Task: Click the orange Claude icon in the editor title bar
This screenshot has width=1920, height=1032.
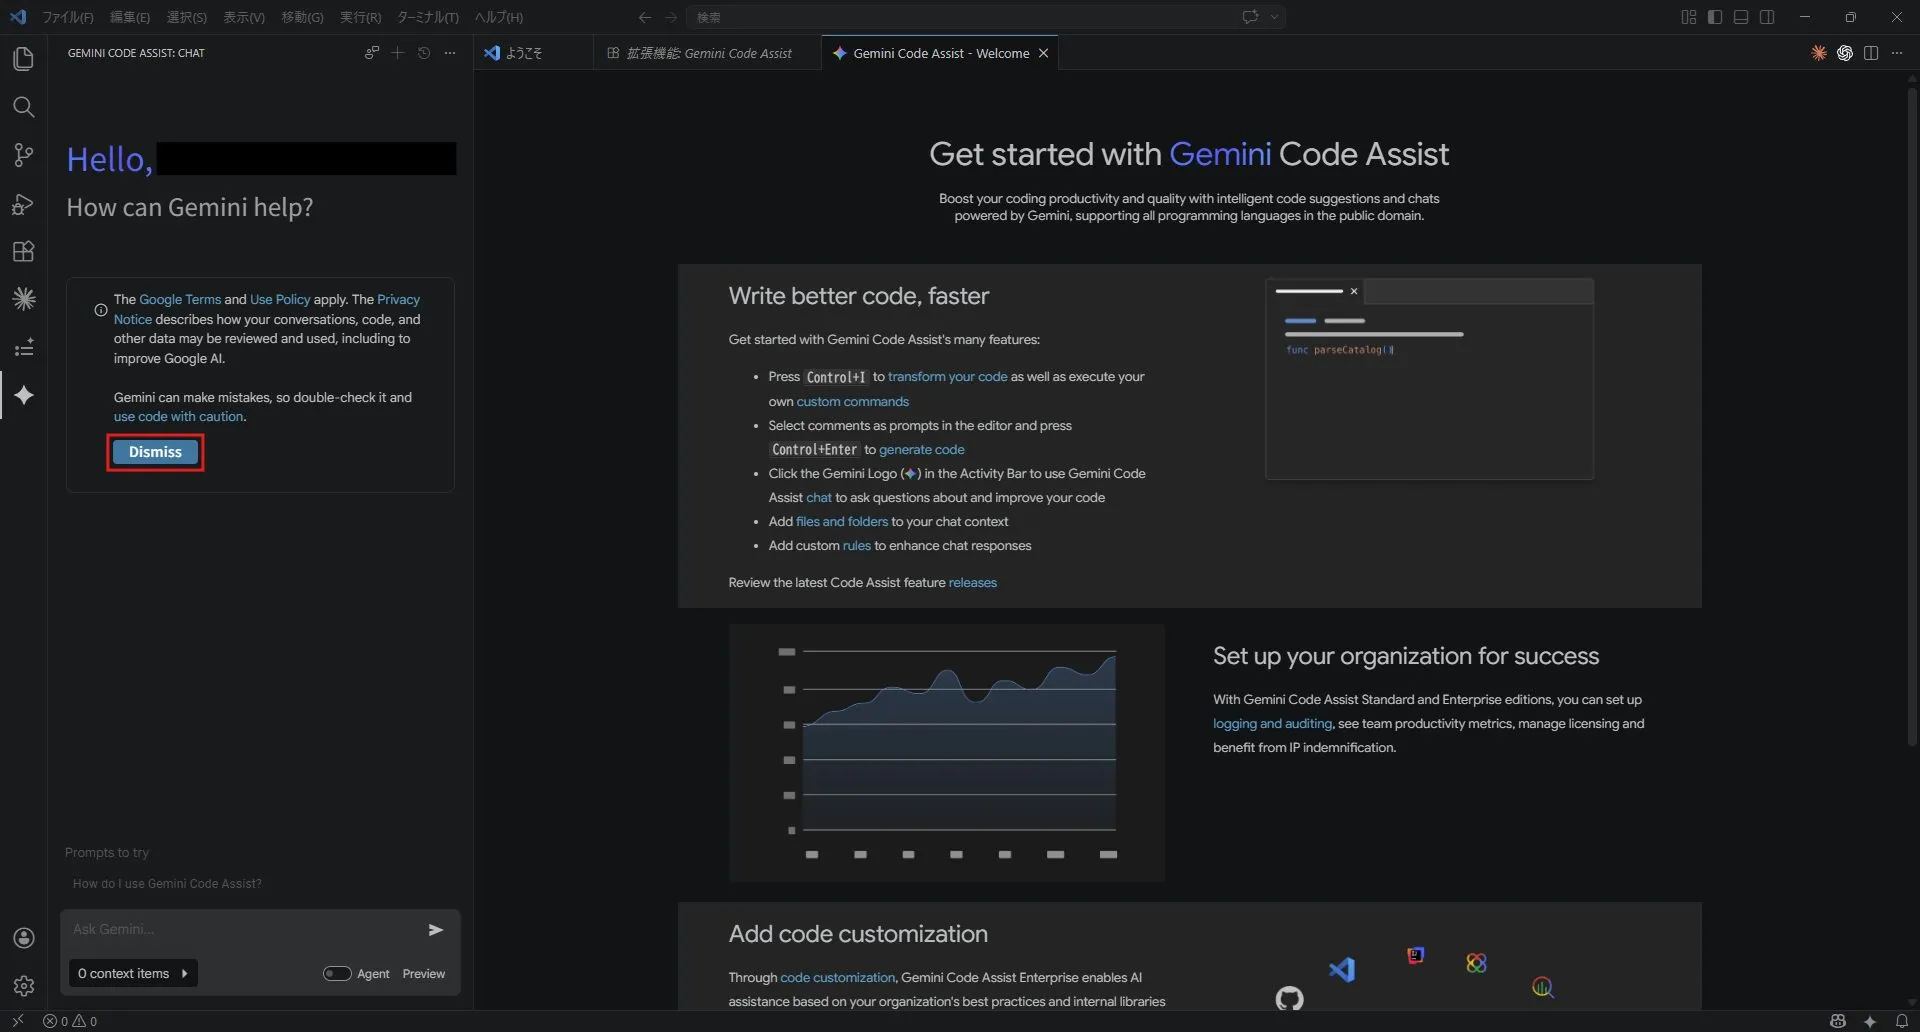Action: tap(1818, 53)
